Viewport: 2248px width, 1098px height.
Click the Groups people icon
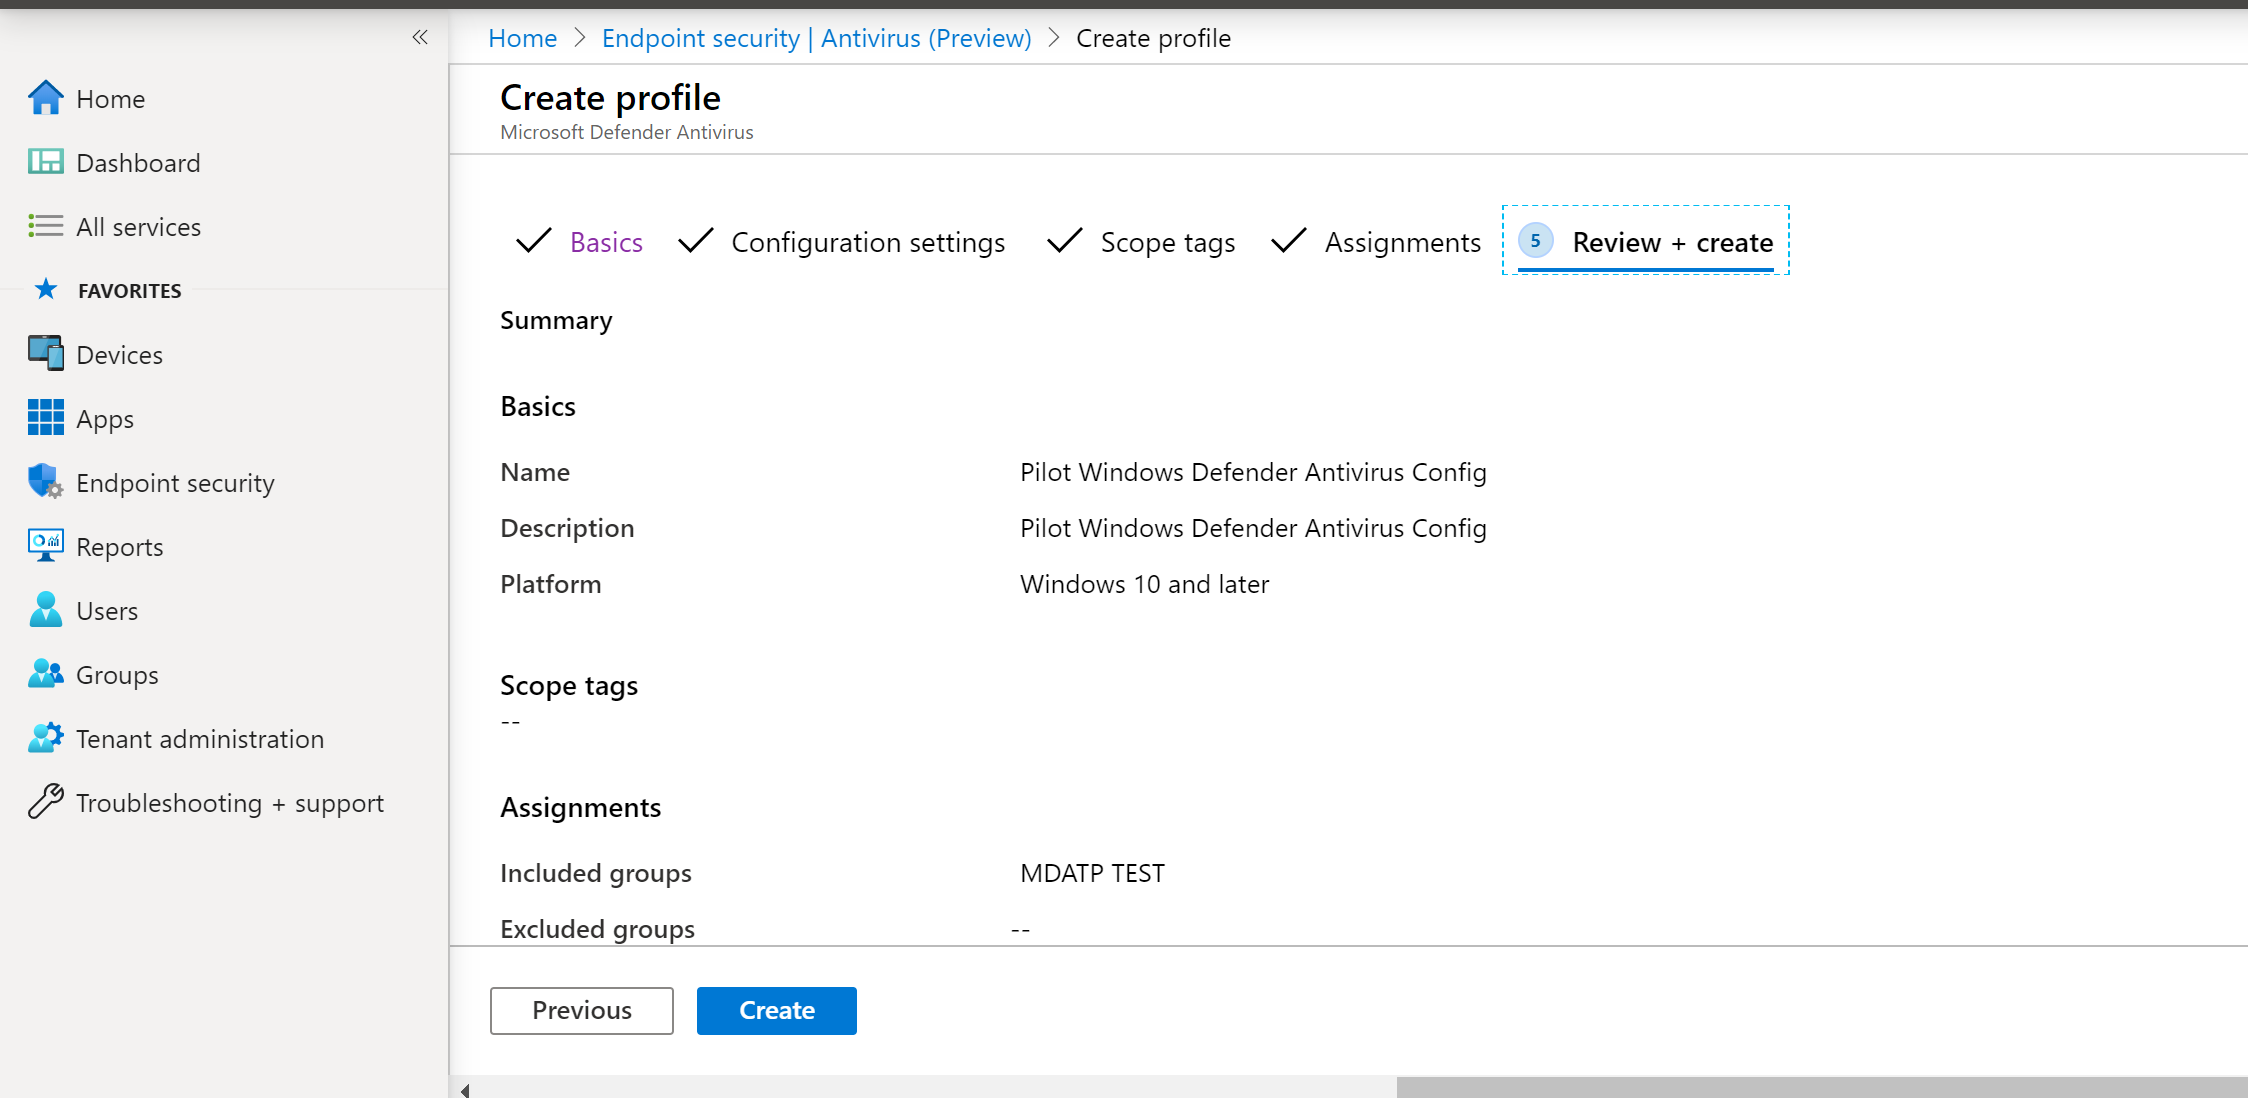click(x=45, y=674)
